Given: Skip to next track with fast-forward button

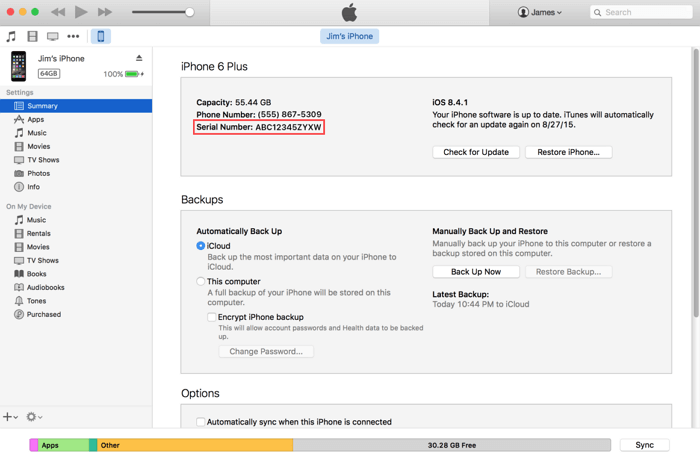Looking at the screenshot, I should point(105,12).
